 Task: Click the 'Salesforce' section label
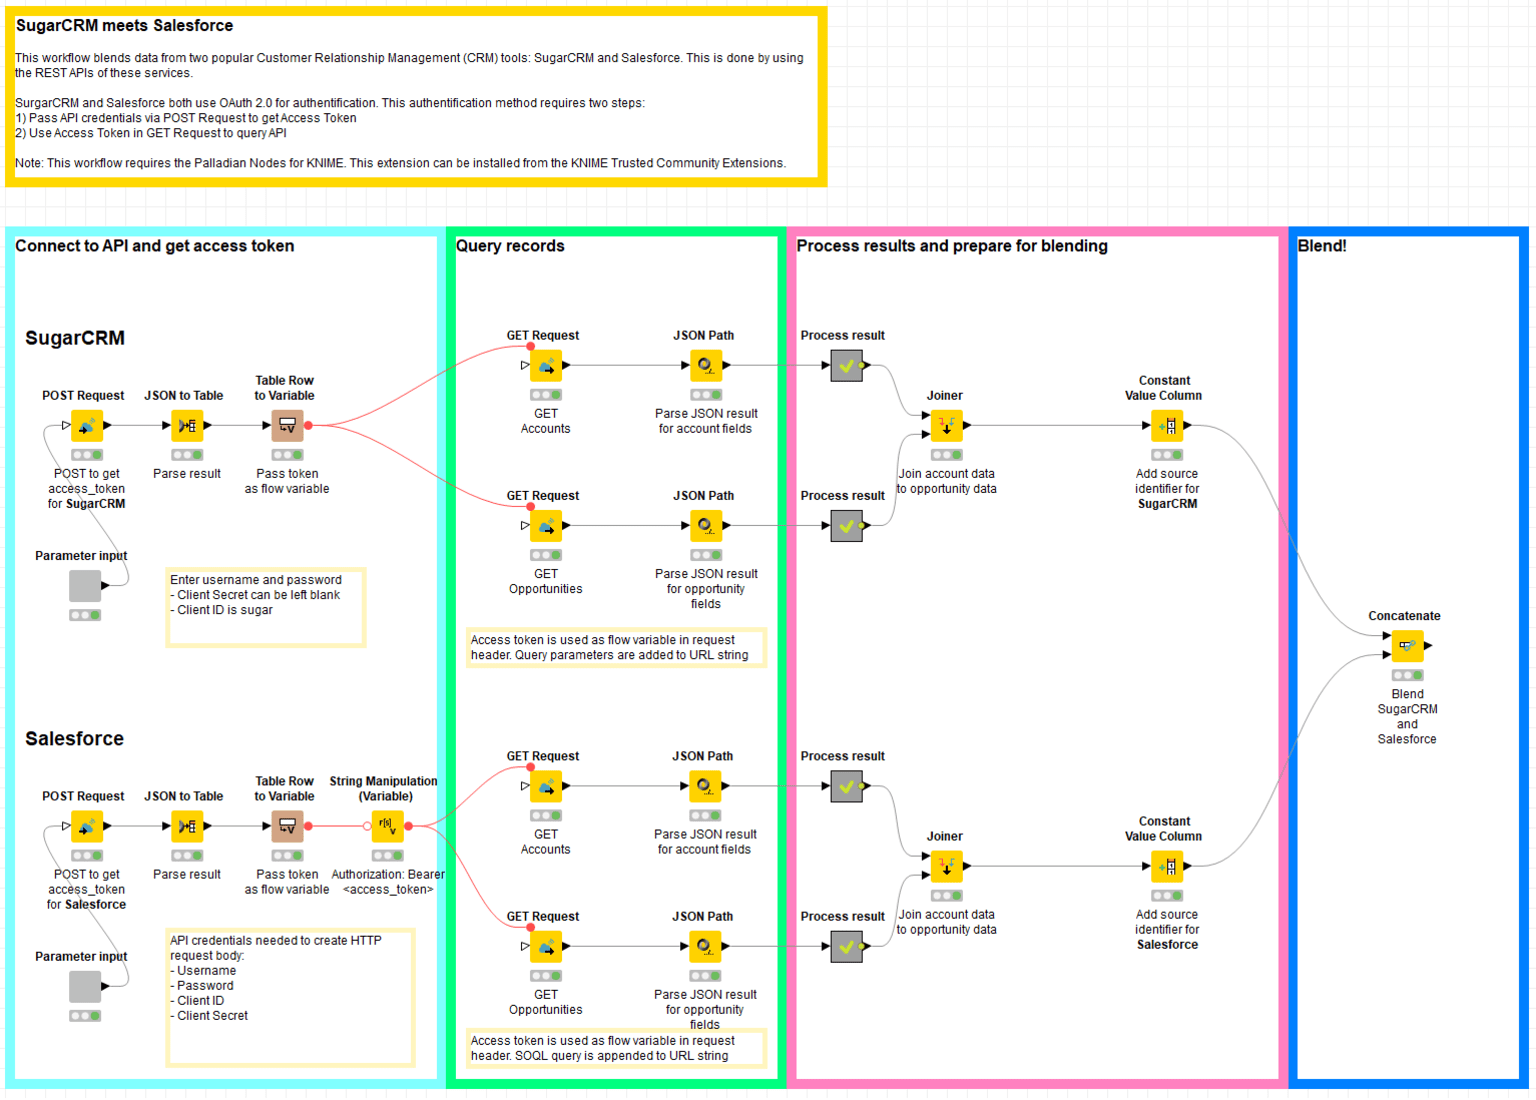[75, 739]
